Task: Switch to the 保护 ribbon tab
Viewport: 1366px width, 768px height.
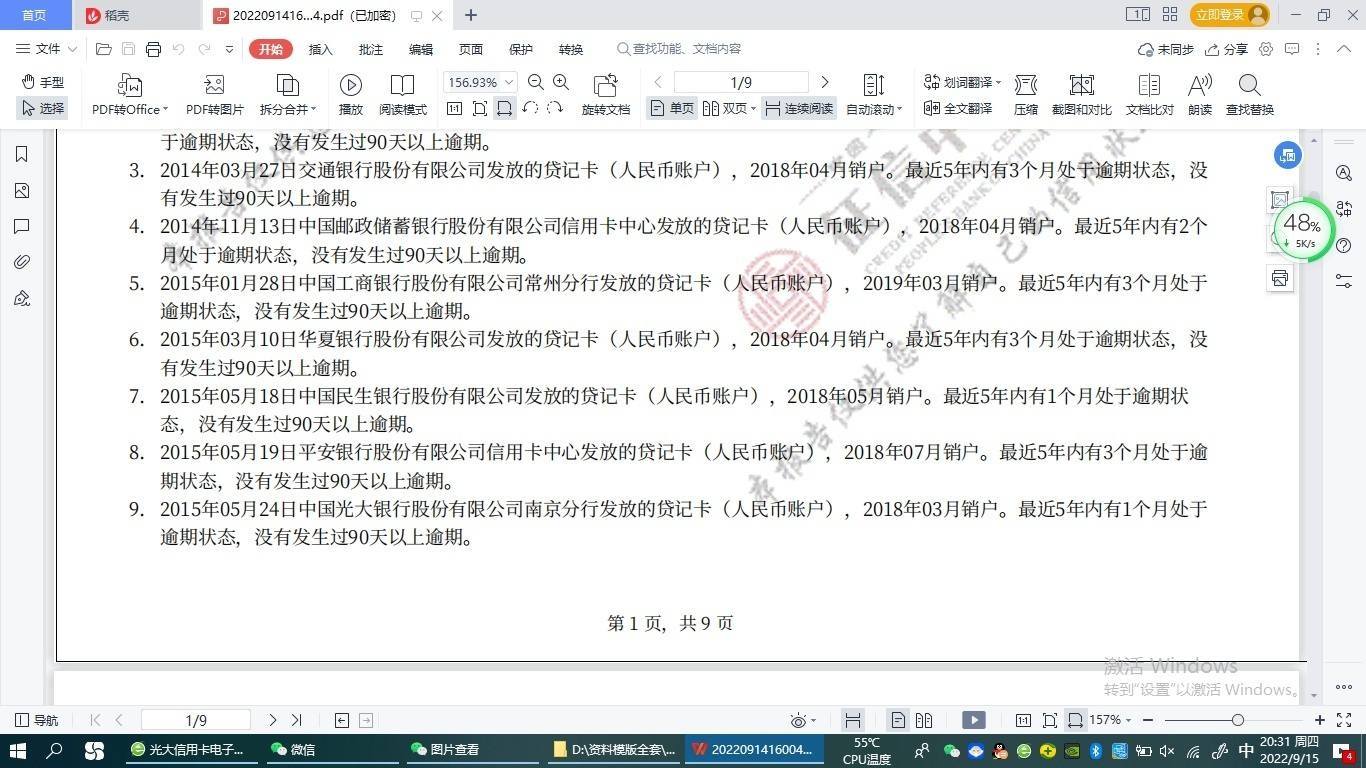Action: pos(520,49)
